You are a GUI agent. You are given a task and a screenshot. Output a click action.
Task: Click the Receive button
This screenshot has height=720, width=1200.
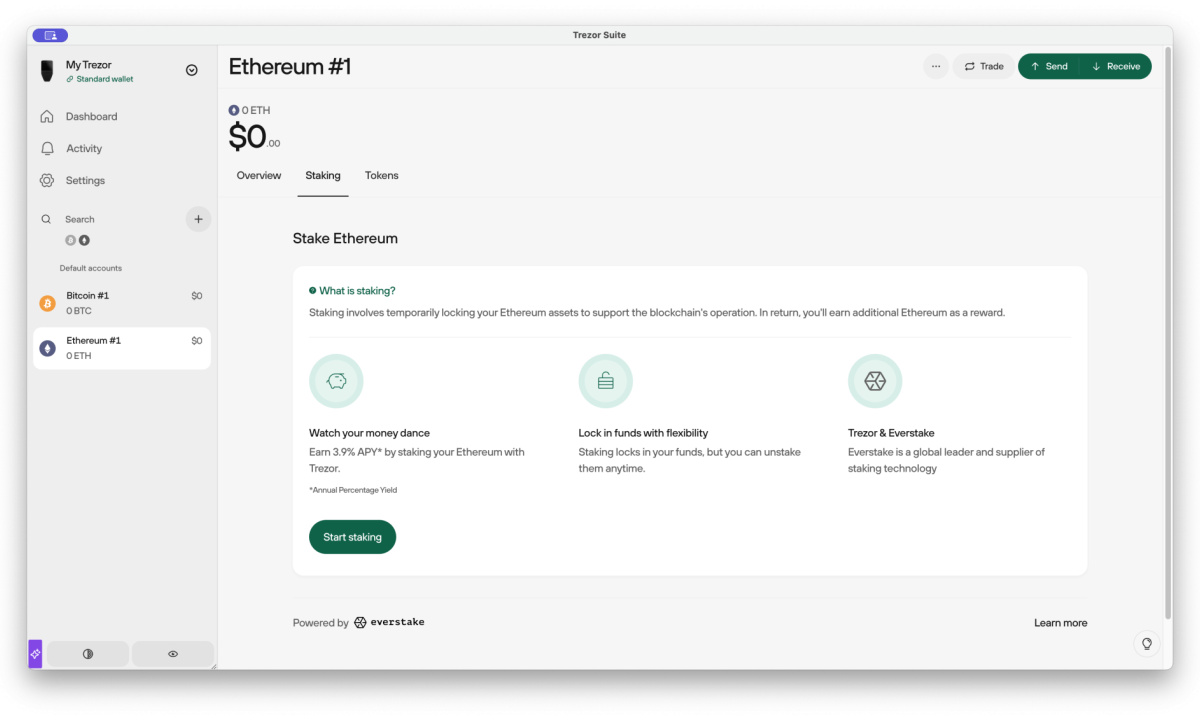pos(1116,66)
